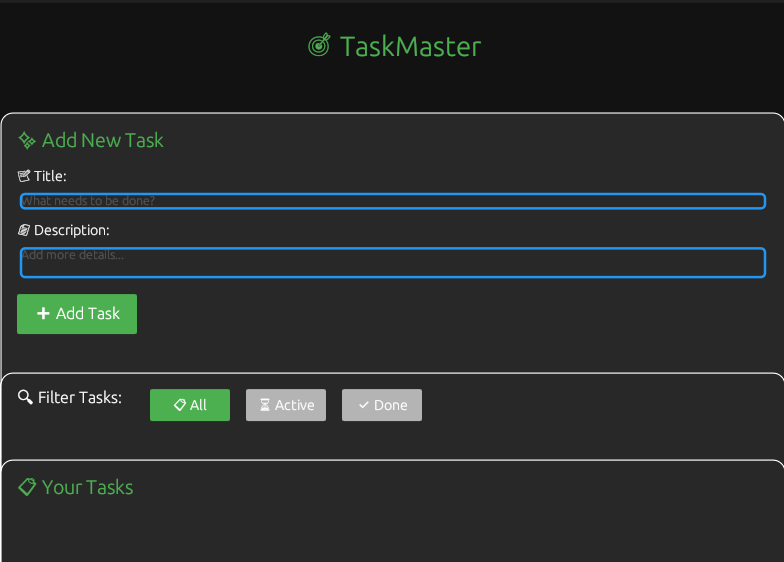Click the magnifier icon beside Filter Tasks
Viewport: 784px width, 562px height.
point(26,398)
